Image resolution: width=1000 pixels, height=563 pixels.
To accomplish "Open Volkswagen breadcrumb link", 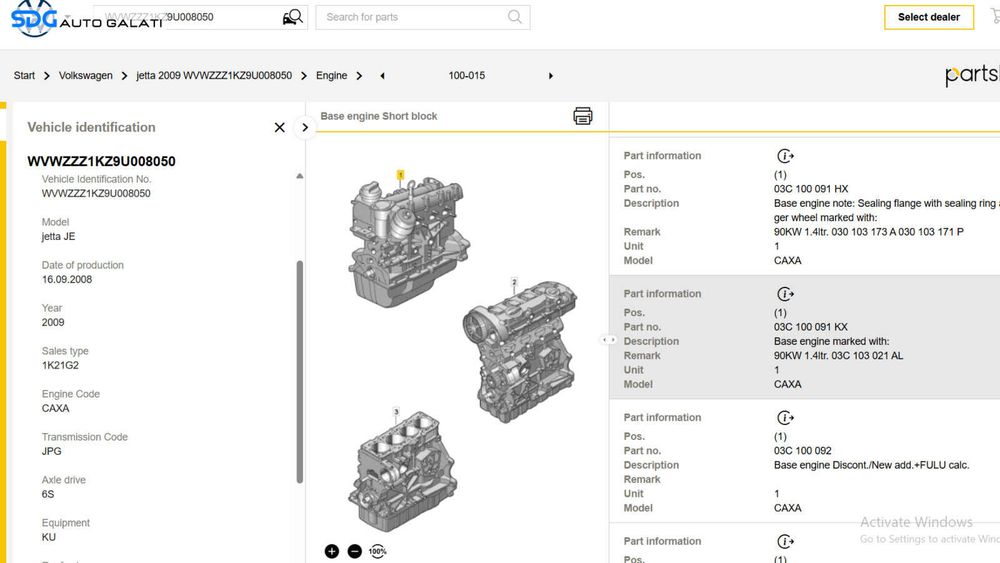I will coord(85,75).
